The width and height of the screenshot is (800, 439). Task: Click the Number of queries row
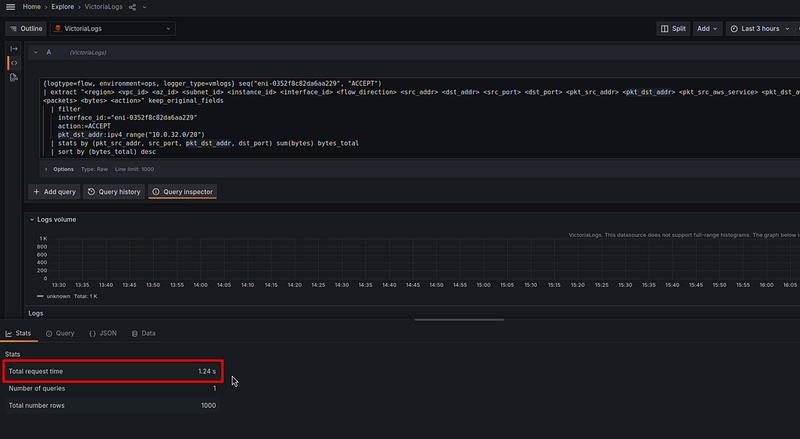click(x=112, y=388)
